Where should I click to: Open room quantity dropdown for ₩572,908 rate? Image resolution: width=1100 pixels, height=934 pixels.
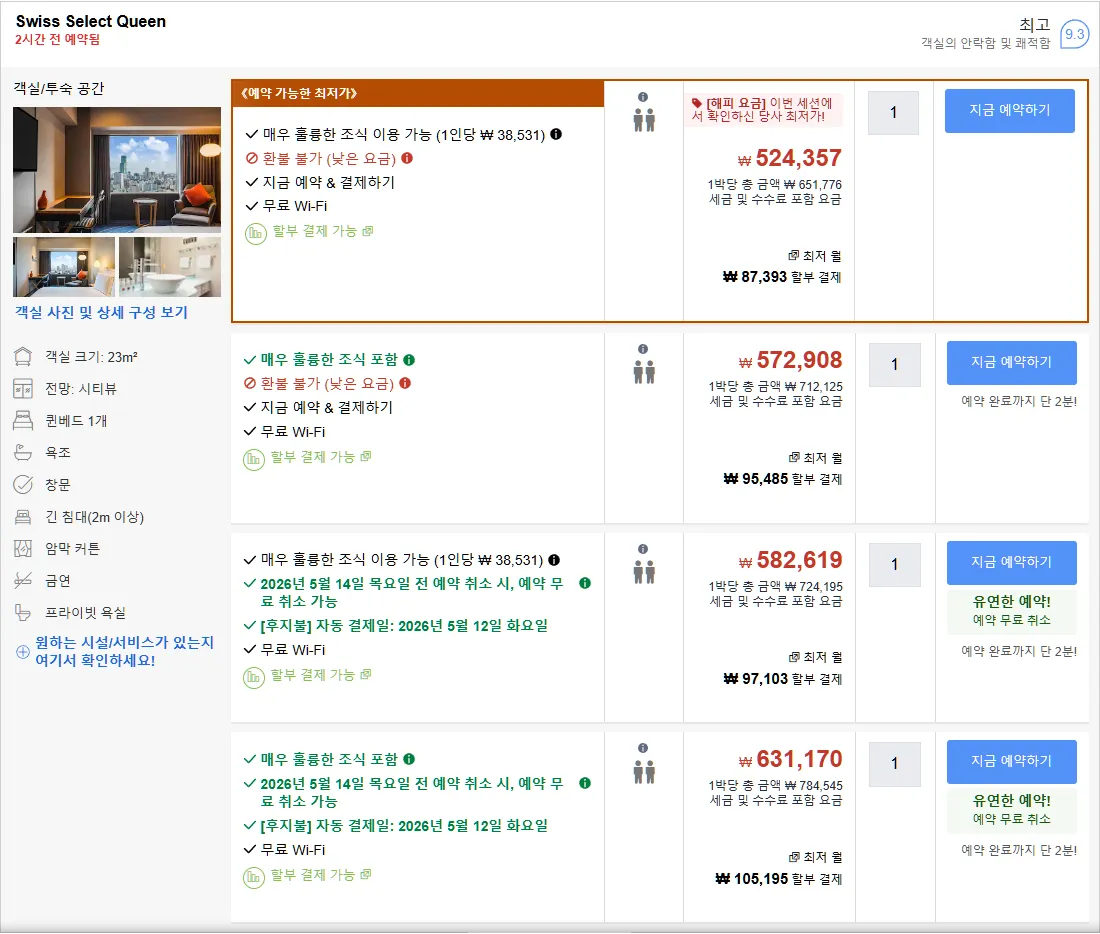coord(894,364)
